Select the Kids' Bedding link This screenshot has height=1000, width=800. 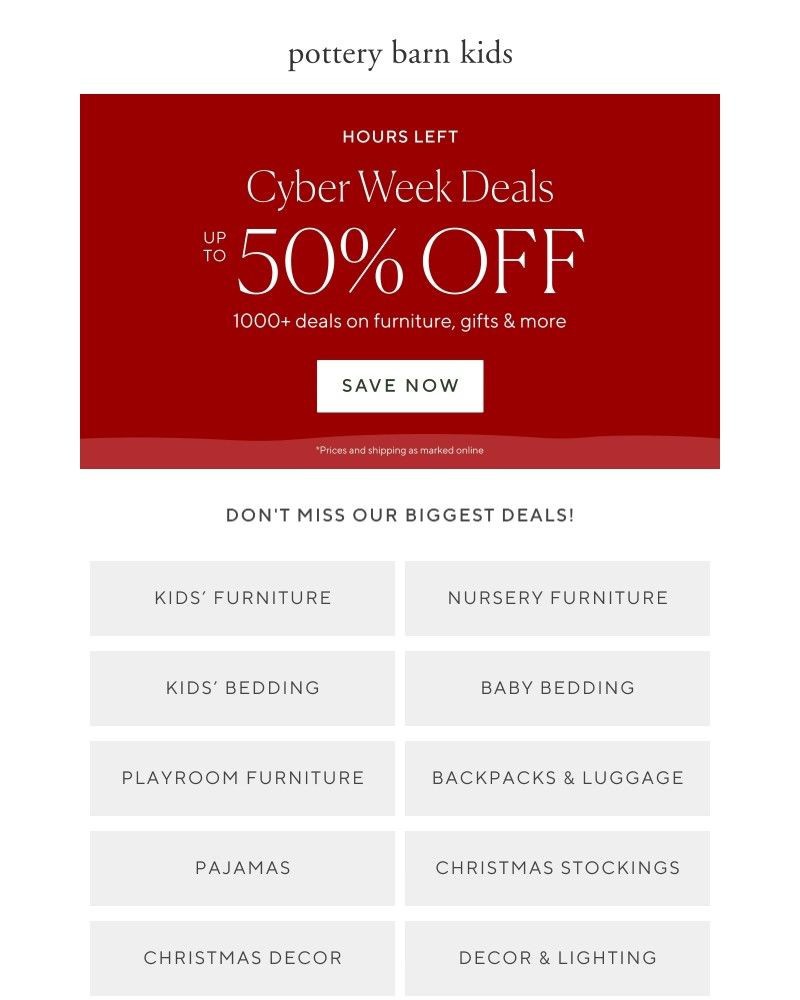(x=241, y=688)
